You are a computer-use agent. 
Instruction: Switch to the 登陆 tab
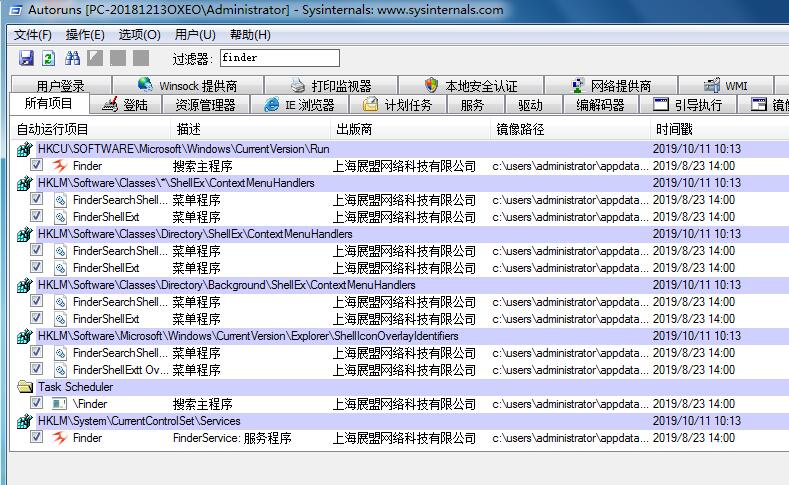tap(125, 105)
